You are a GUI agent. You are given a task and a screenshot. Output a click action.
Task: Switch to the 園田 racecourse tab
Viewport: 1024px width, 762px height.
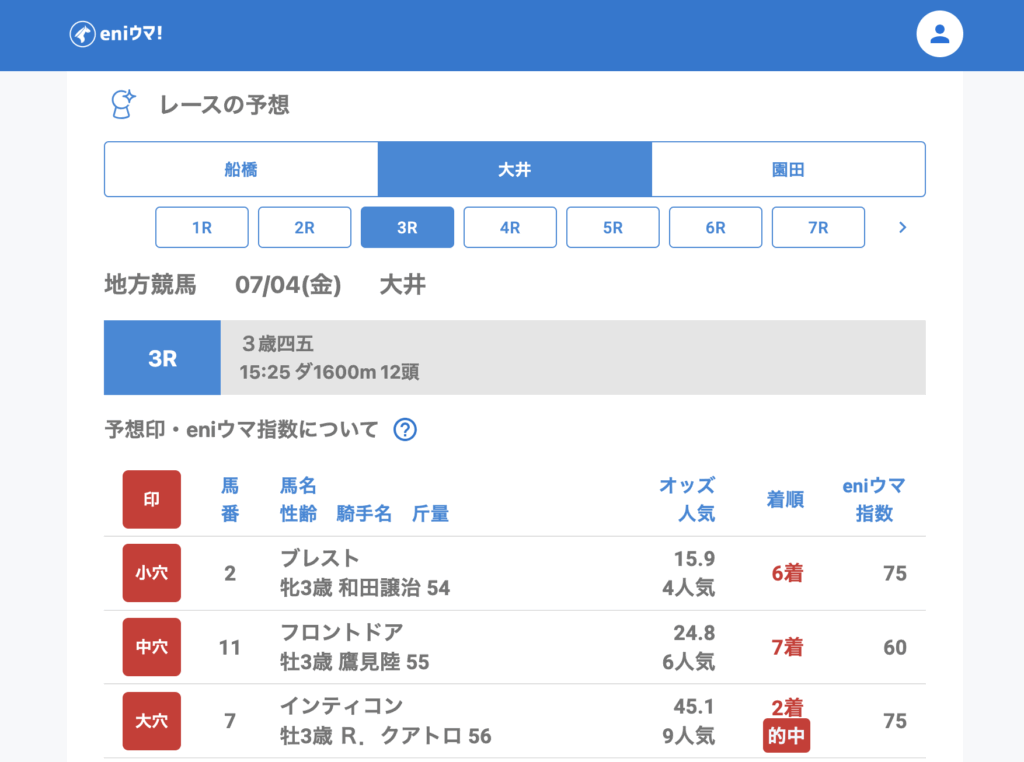788,169
